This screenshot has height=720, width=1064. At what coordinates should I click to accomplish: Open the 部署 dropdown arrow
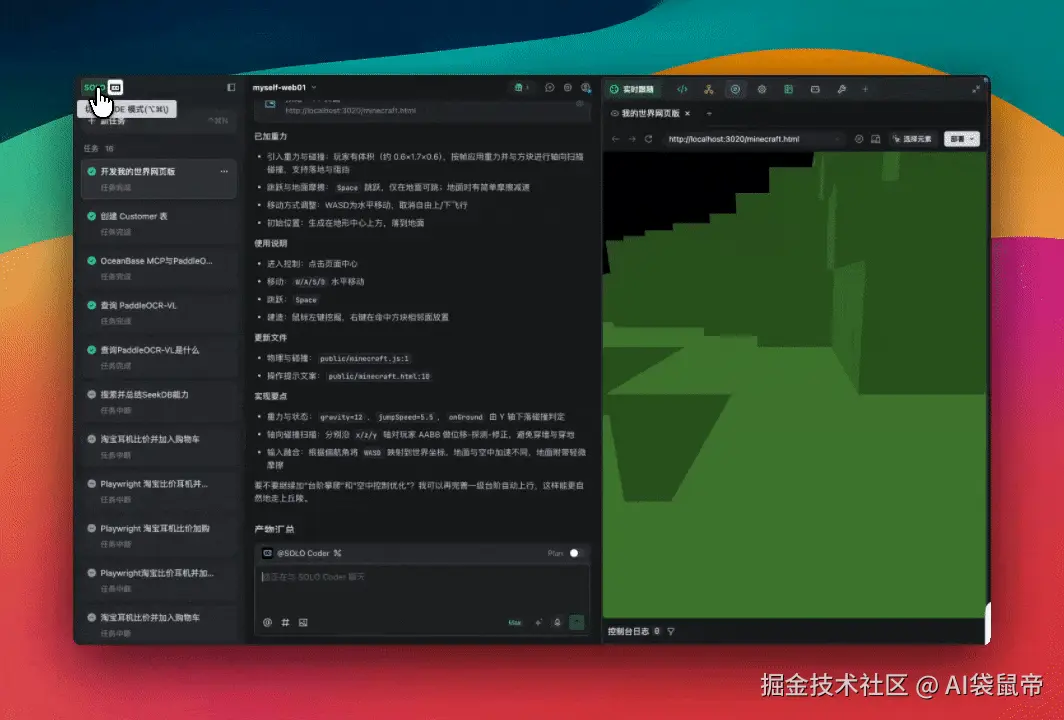pyautogui.click(x=973, y=139)
